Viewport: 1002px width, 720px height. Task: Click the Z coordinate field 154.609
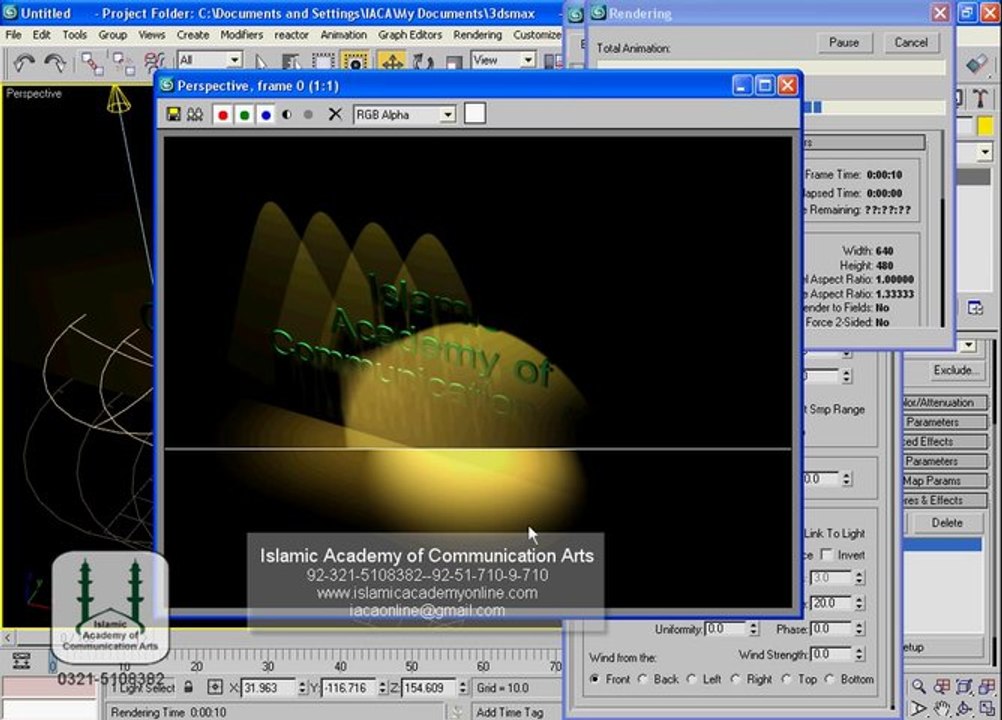[x=428, y=688]
